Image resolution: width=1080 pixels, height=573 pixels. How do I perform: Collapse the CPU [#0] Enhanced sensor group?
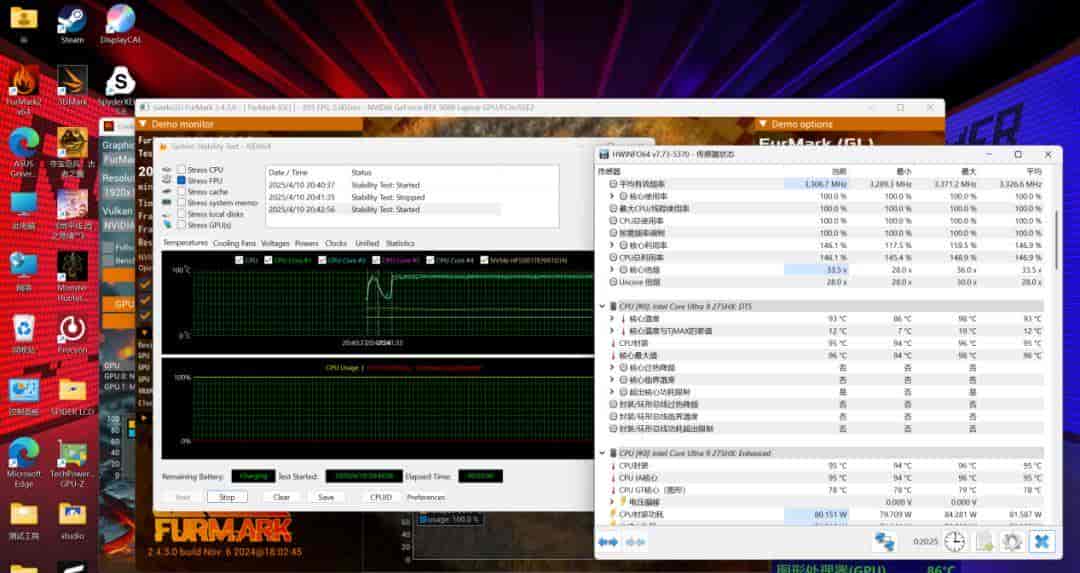click(x=603, y=453)
